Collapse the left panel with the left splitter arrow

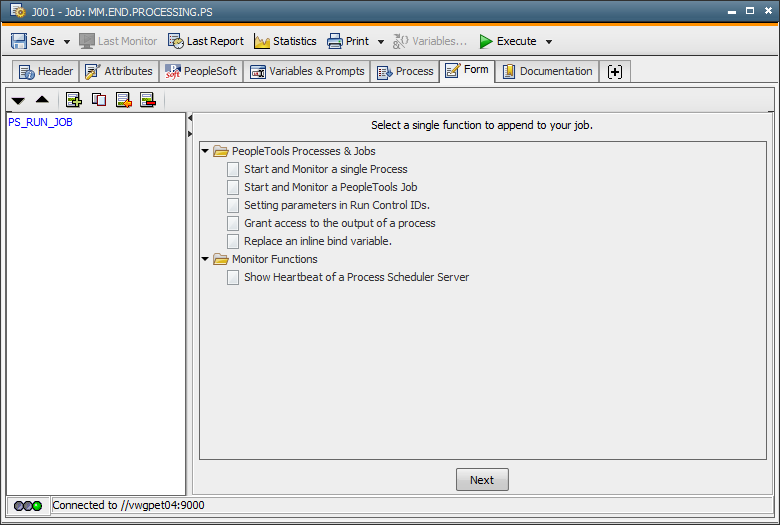[190, 118]
